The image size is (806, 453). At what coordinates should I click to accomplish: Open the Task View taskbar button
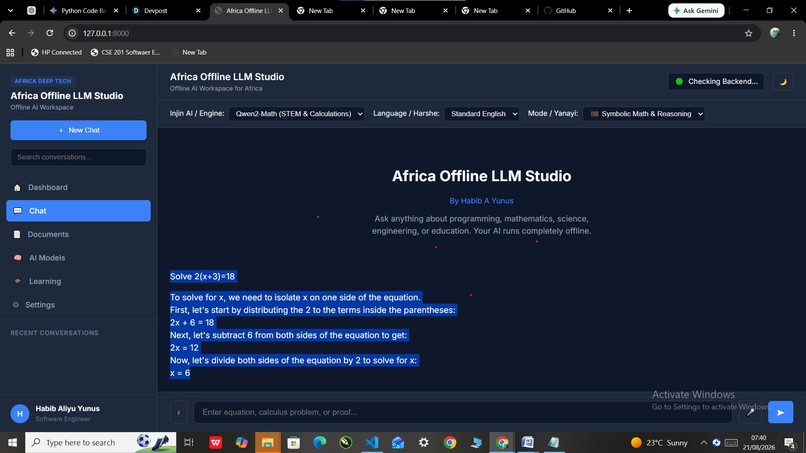coord(189,442)
